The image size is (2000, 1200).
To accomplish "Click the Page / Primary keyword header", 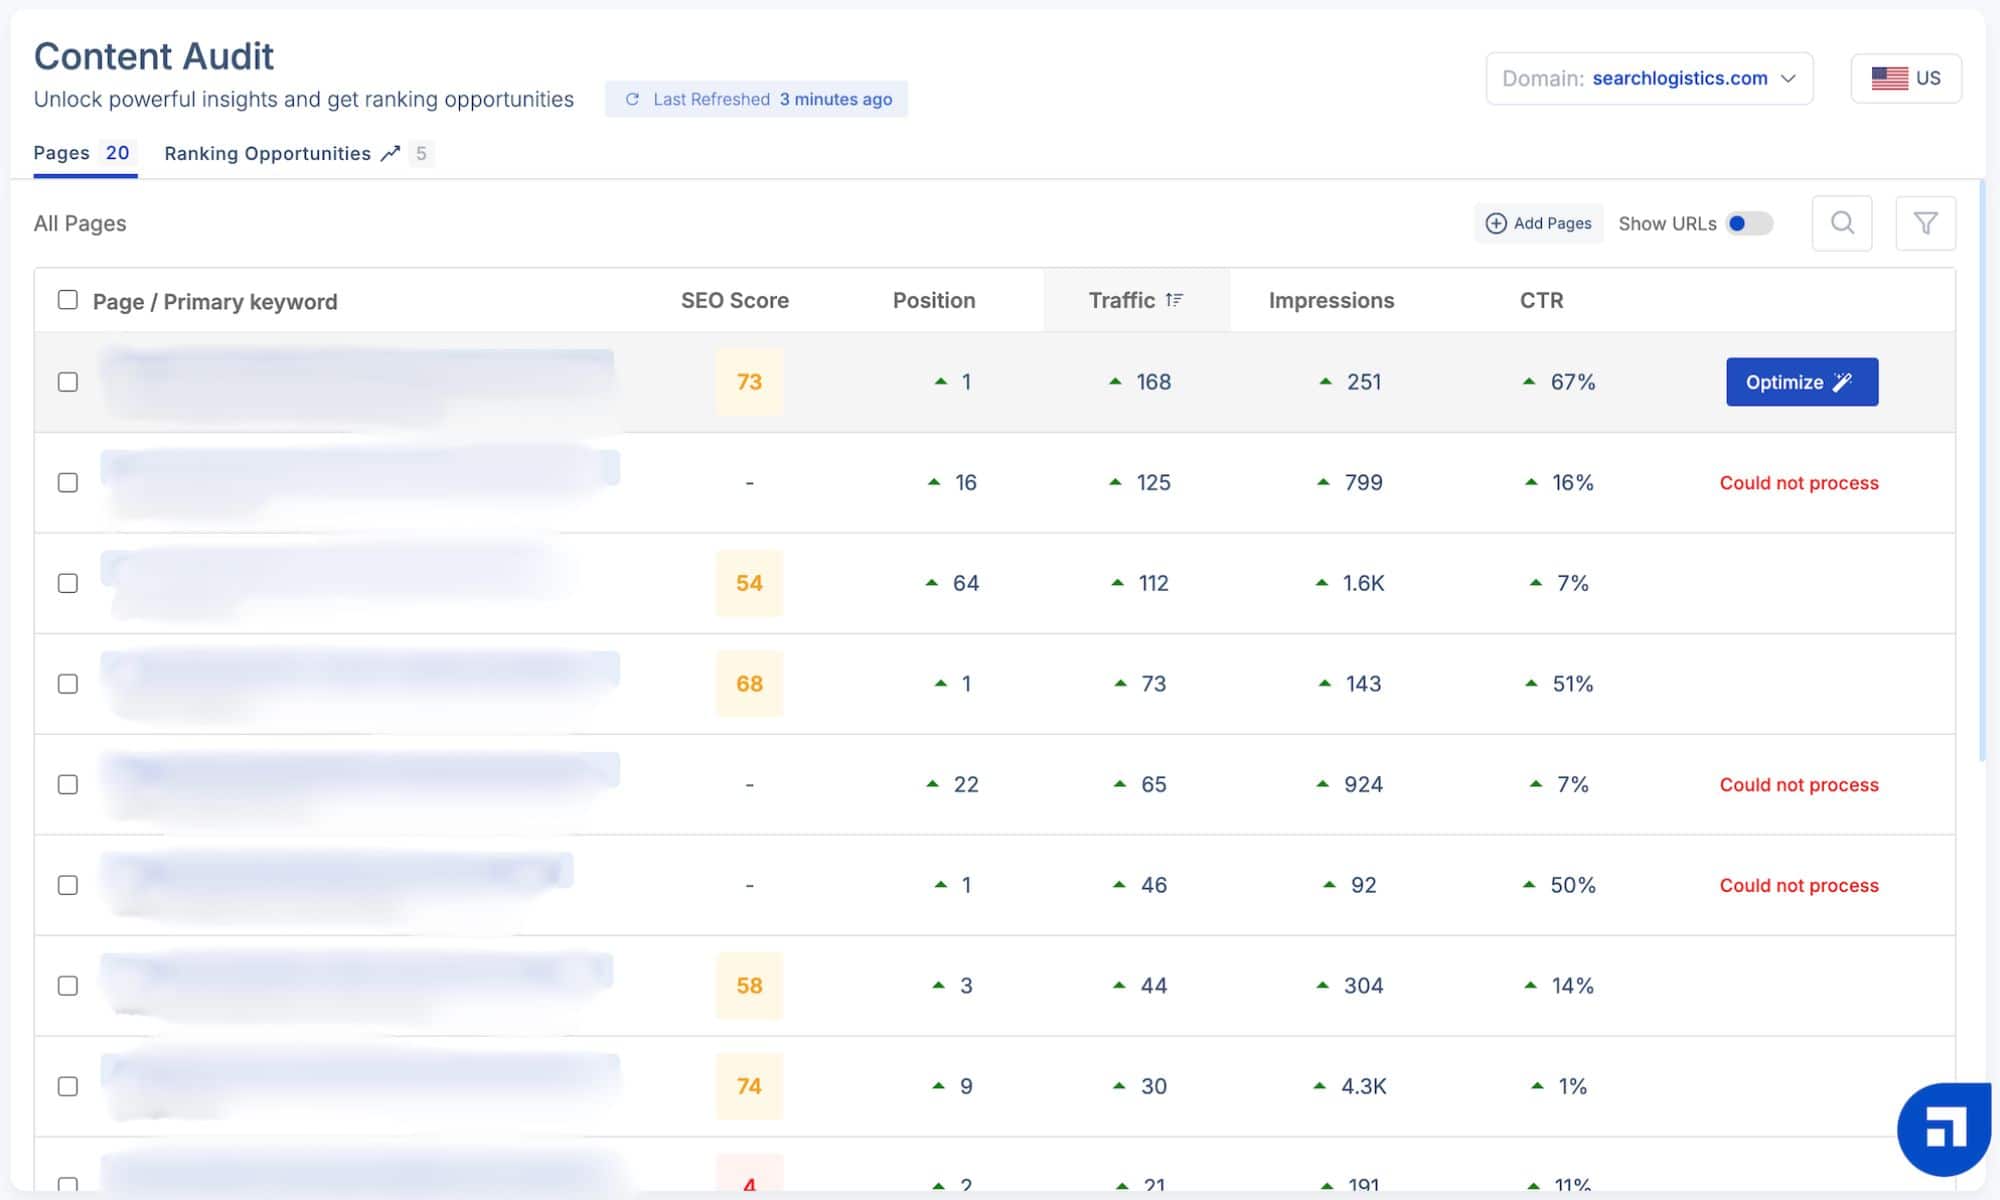I will [215, 301].
